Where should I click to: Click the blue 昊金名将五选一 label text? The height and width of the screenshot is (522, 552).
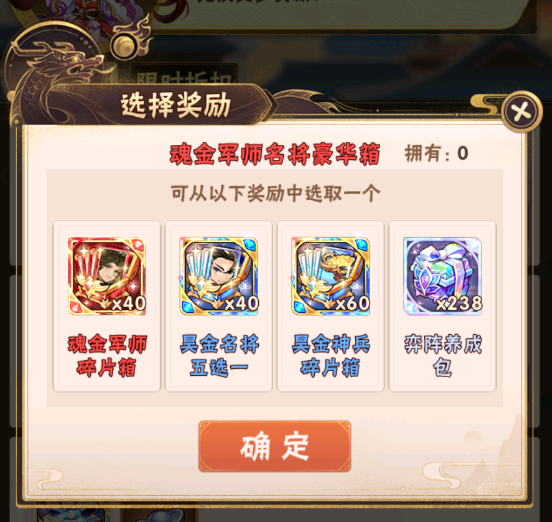219,356
